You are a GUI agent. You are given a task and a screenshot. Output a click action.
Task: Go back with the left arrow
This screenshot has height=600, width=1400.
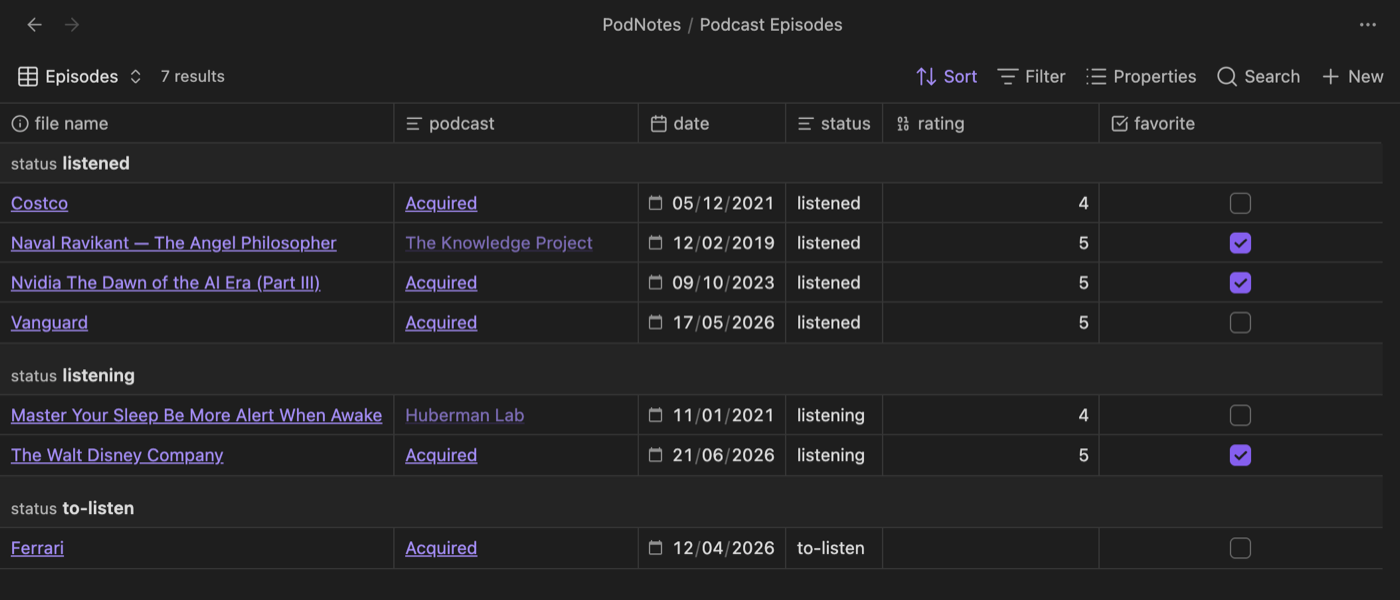click(x=35, y=25)
